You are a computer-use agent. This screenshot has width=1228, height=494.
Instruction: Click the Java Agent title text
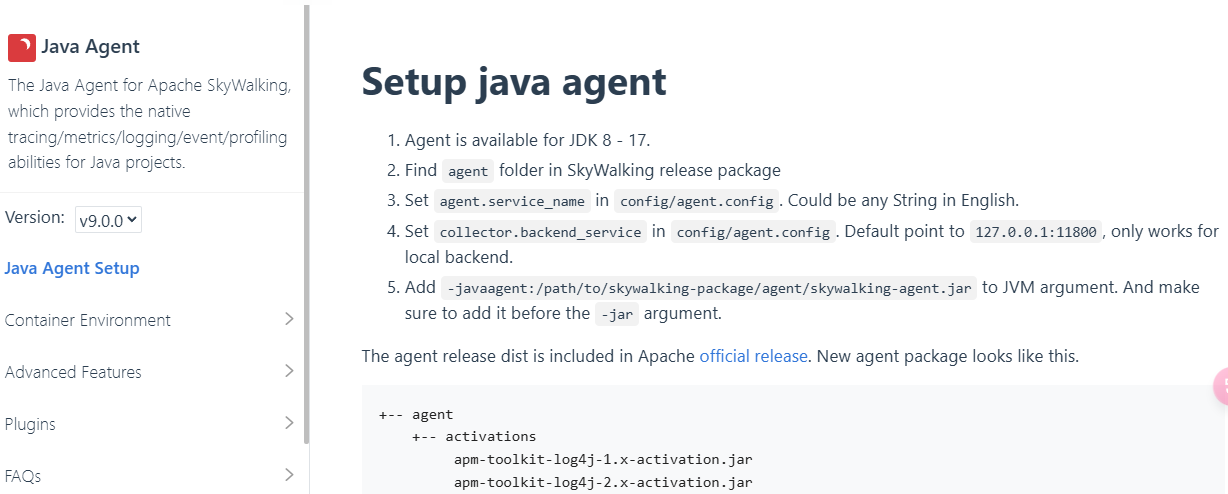(x=90, y=46)
